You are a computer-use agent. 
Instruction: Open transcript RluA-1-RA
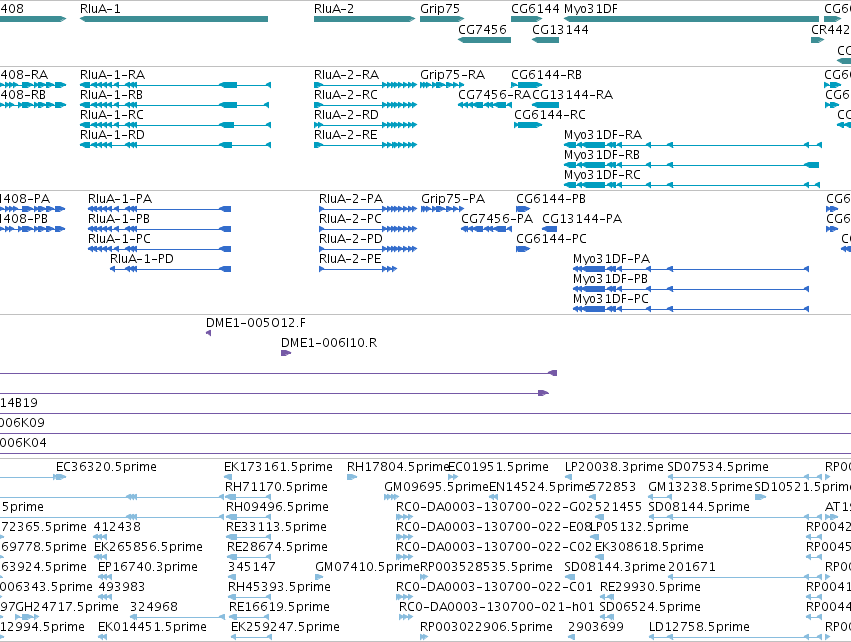point(112,74)
